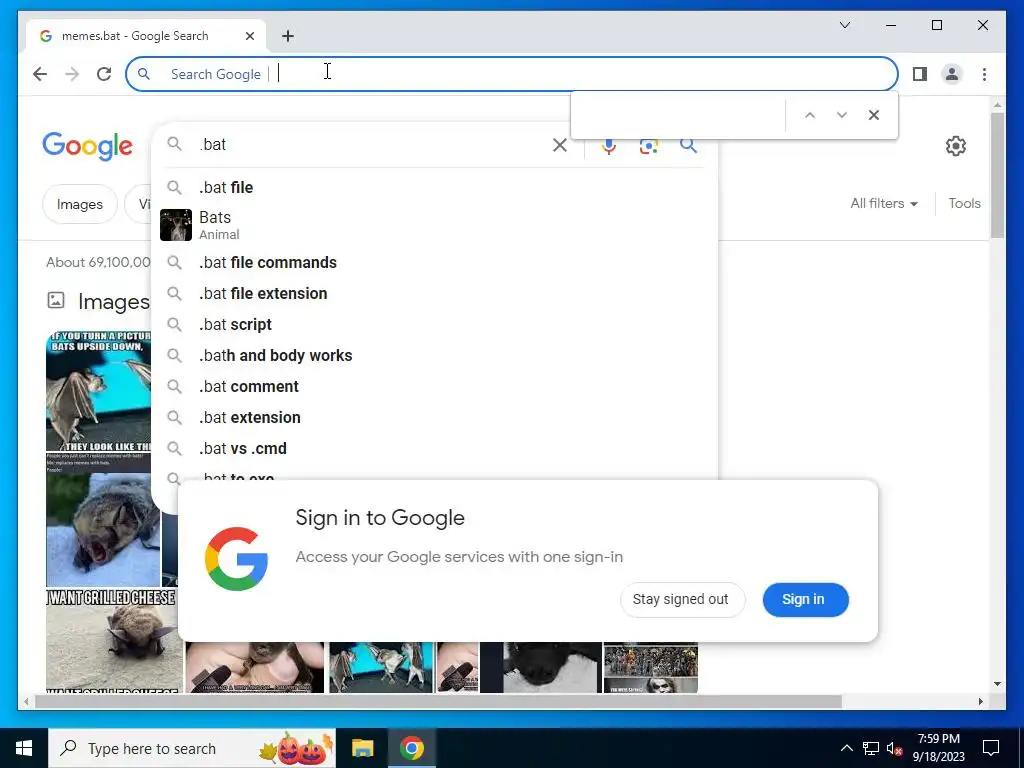Open a new browser tab
1024x768 pixels.
coord(287,36)
